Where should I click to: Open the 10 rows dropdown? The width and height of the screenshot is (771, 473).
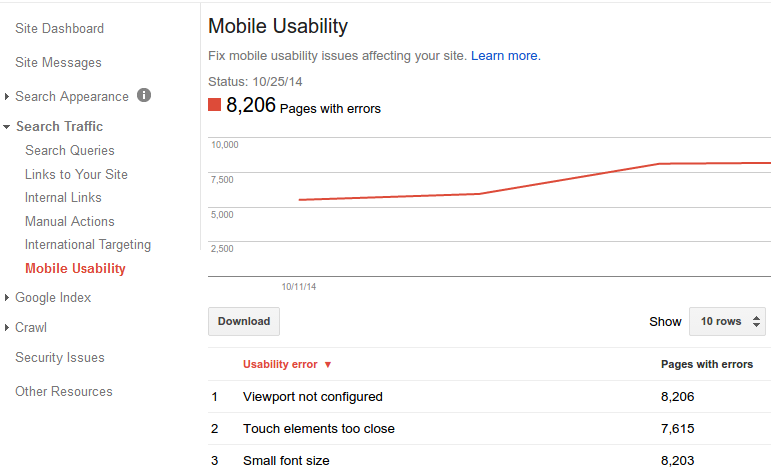point(727,322)
